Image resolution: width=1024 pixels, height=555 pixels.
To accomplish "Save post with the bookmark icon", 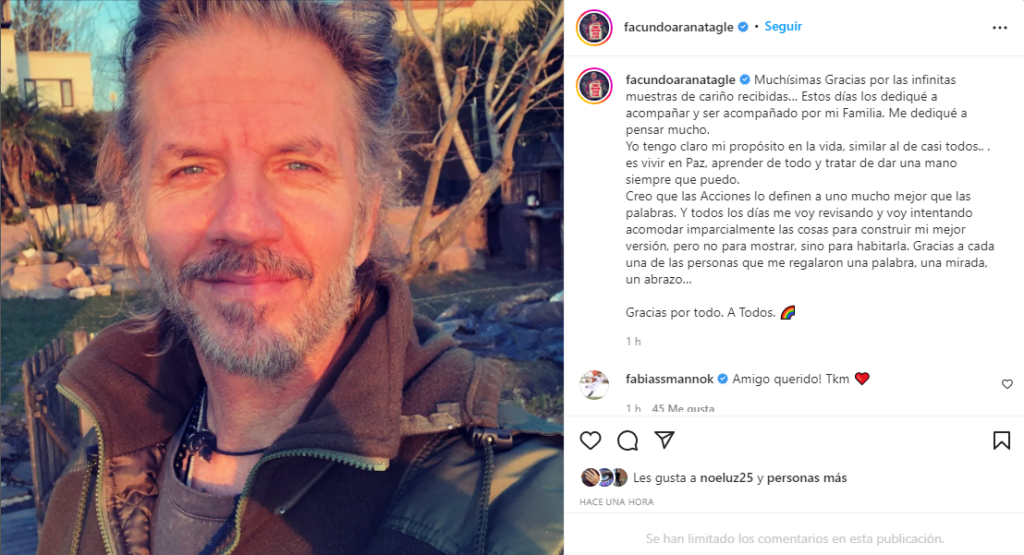I will pyautogui.click(x=1001, y=441).
